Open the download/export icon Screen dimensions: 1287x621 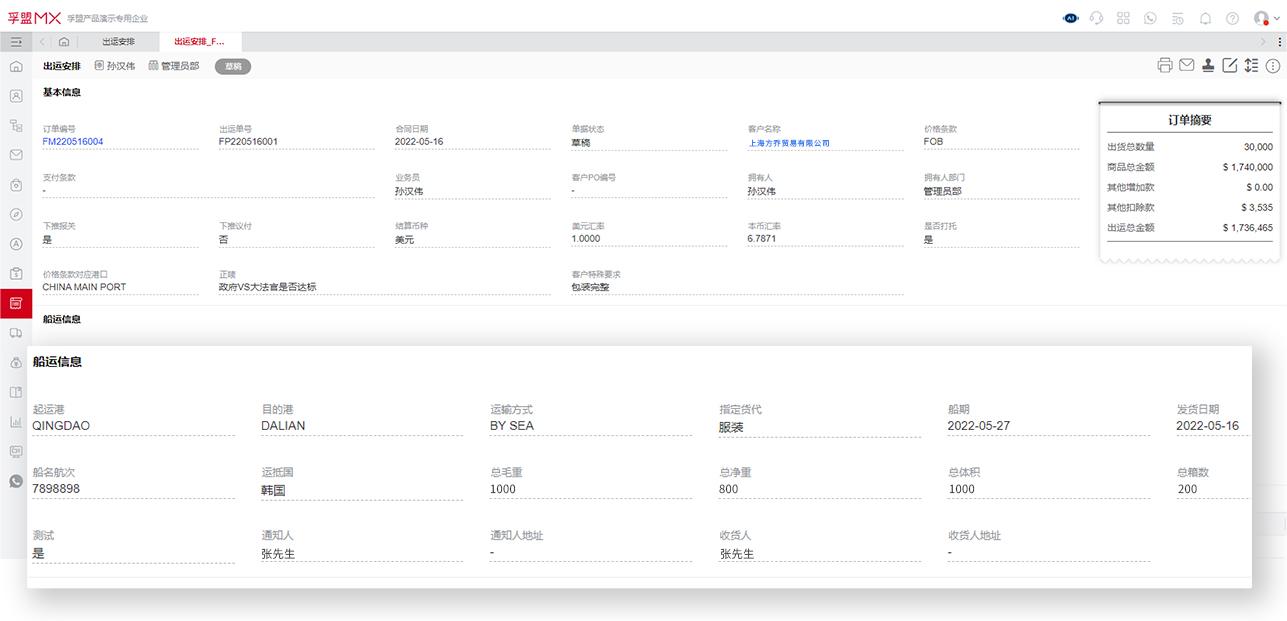pyautogui.click(x=1208, y=64)
